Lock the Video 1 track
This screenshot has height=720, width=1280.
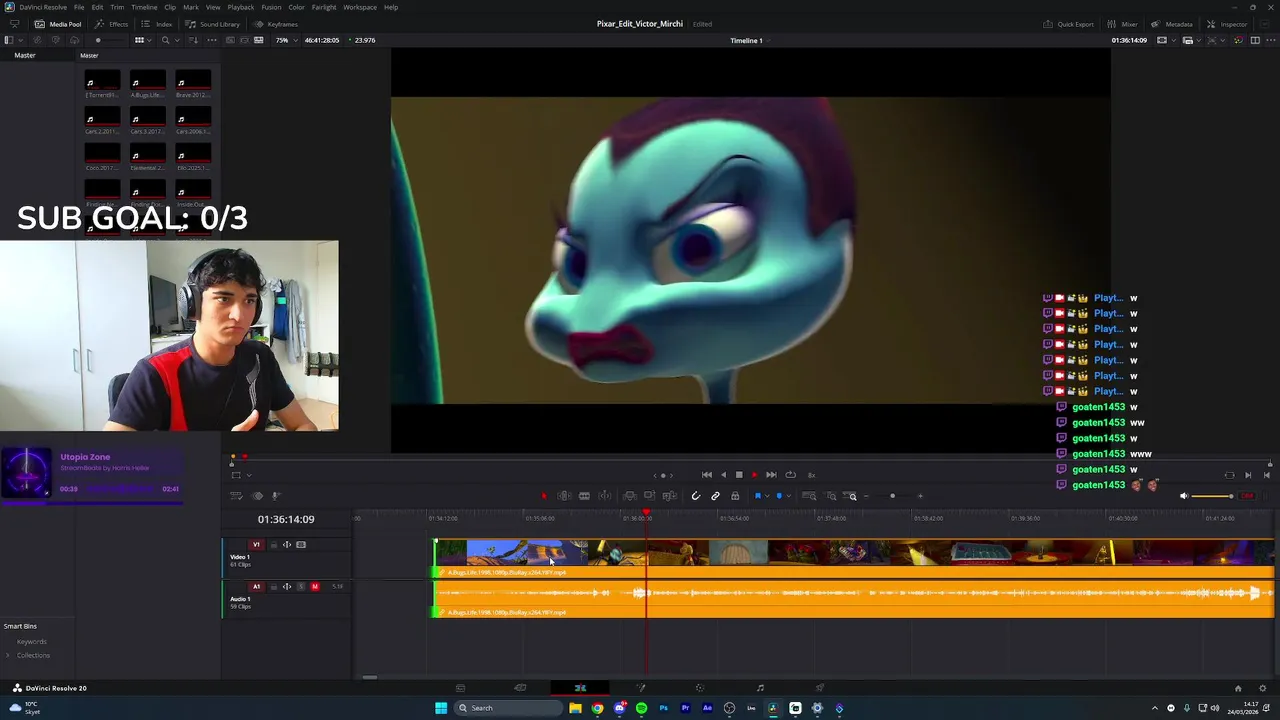point(273,545)
